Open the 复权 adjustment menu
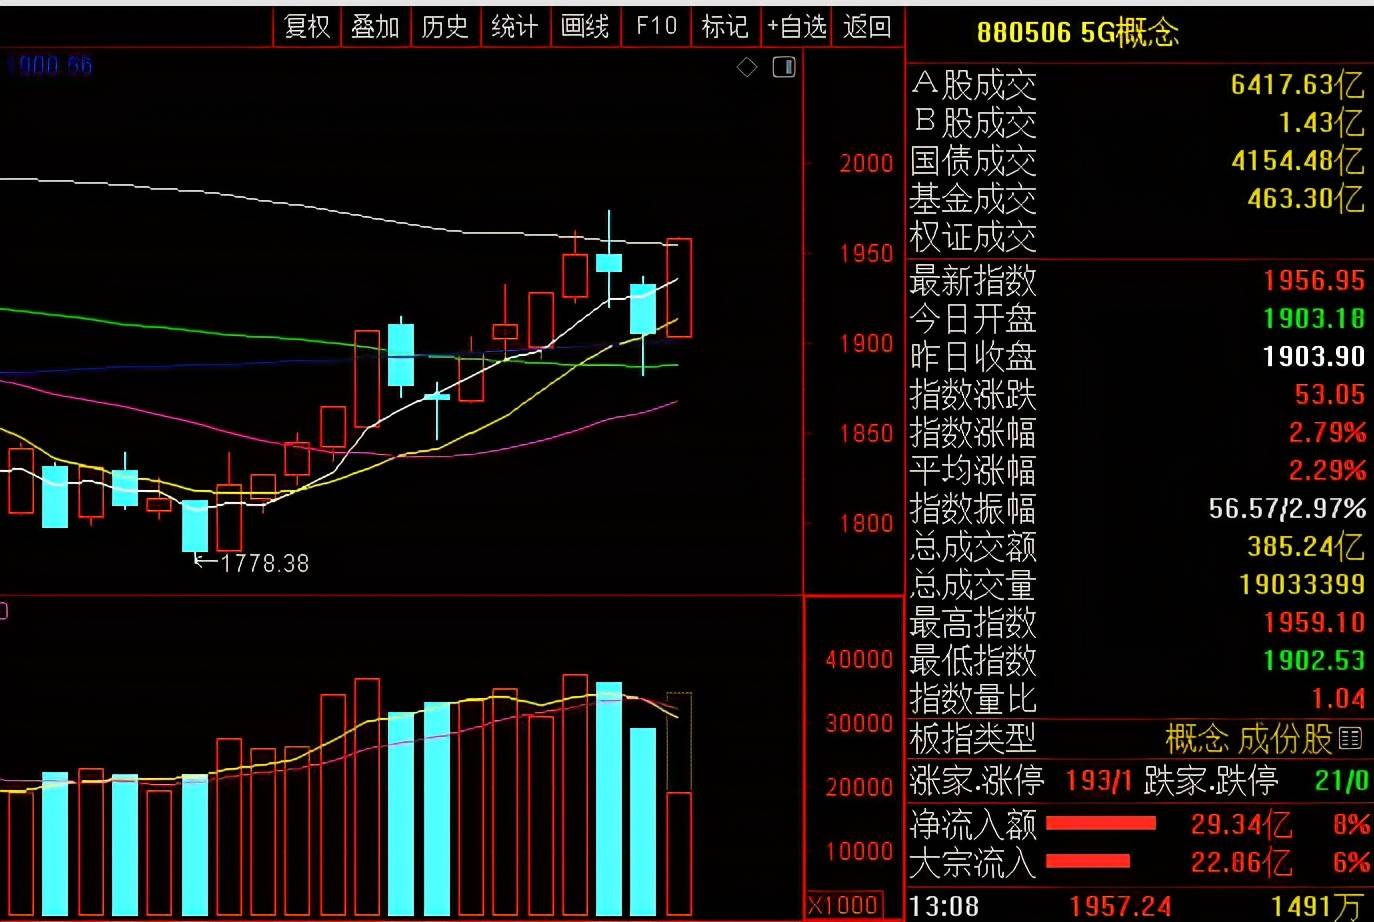This screenshot has width=1374, height=922. 307,27
